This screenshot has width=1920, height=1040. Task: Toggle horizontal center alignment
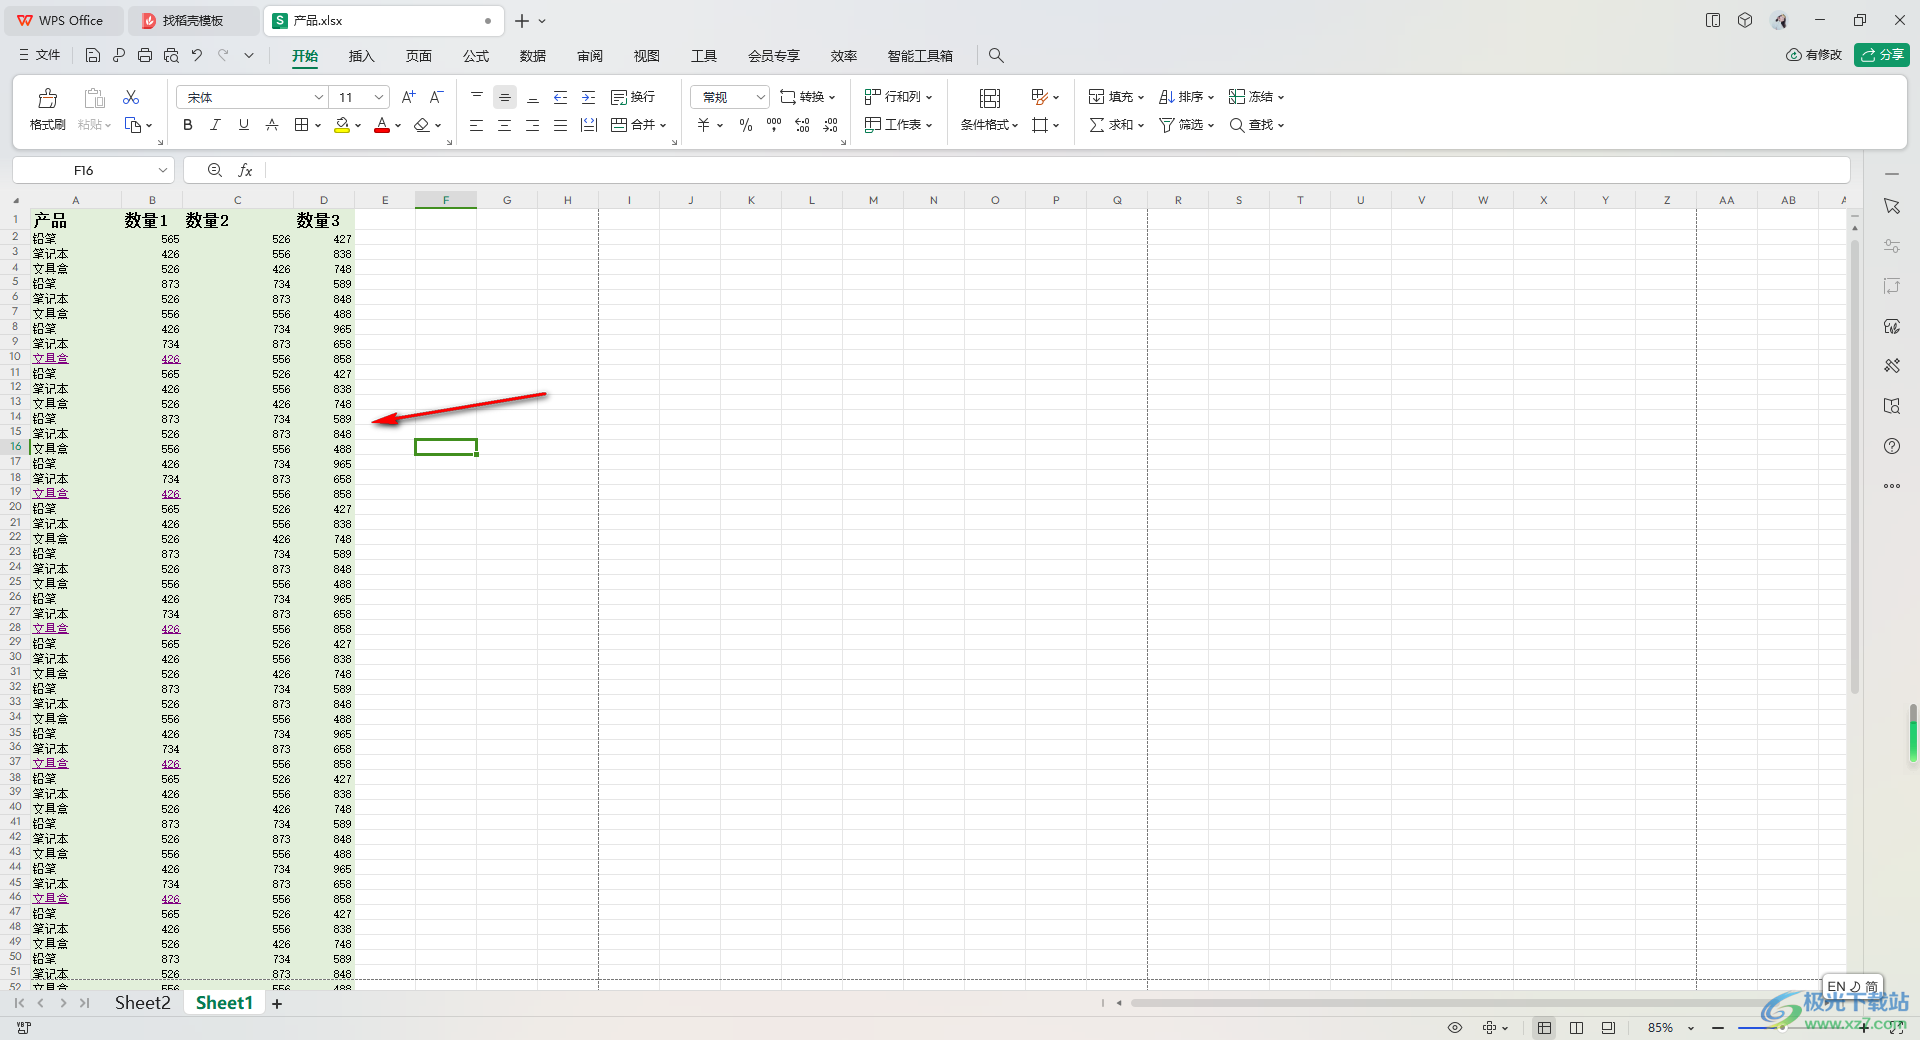pyautogui.click(x=505, y=125)
